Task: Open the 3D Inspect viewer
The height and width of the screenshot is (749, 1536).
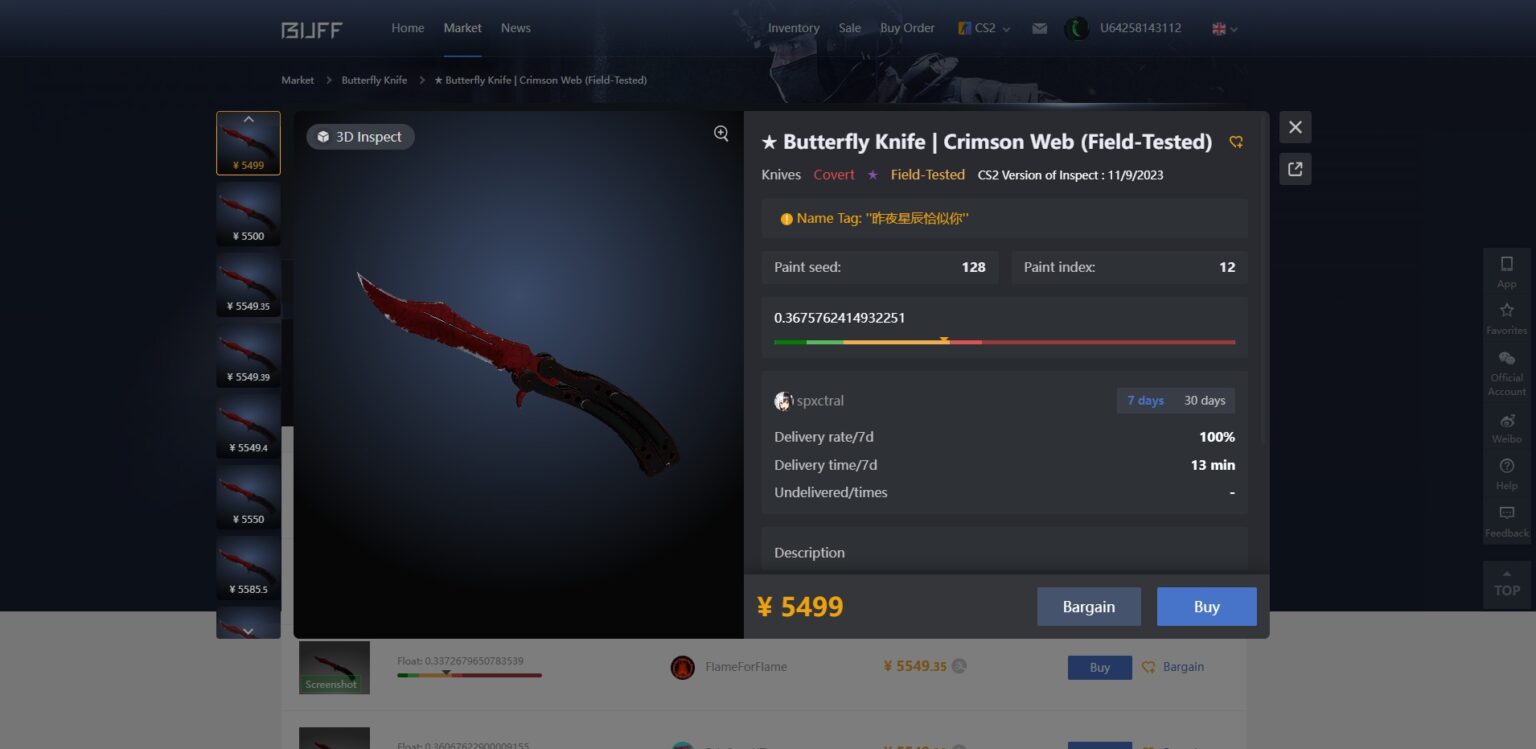Action: [x=360, y=137]
